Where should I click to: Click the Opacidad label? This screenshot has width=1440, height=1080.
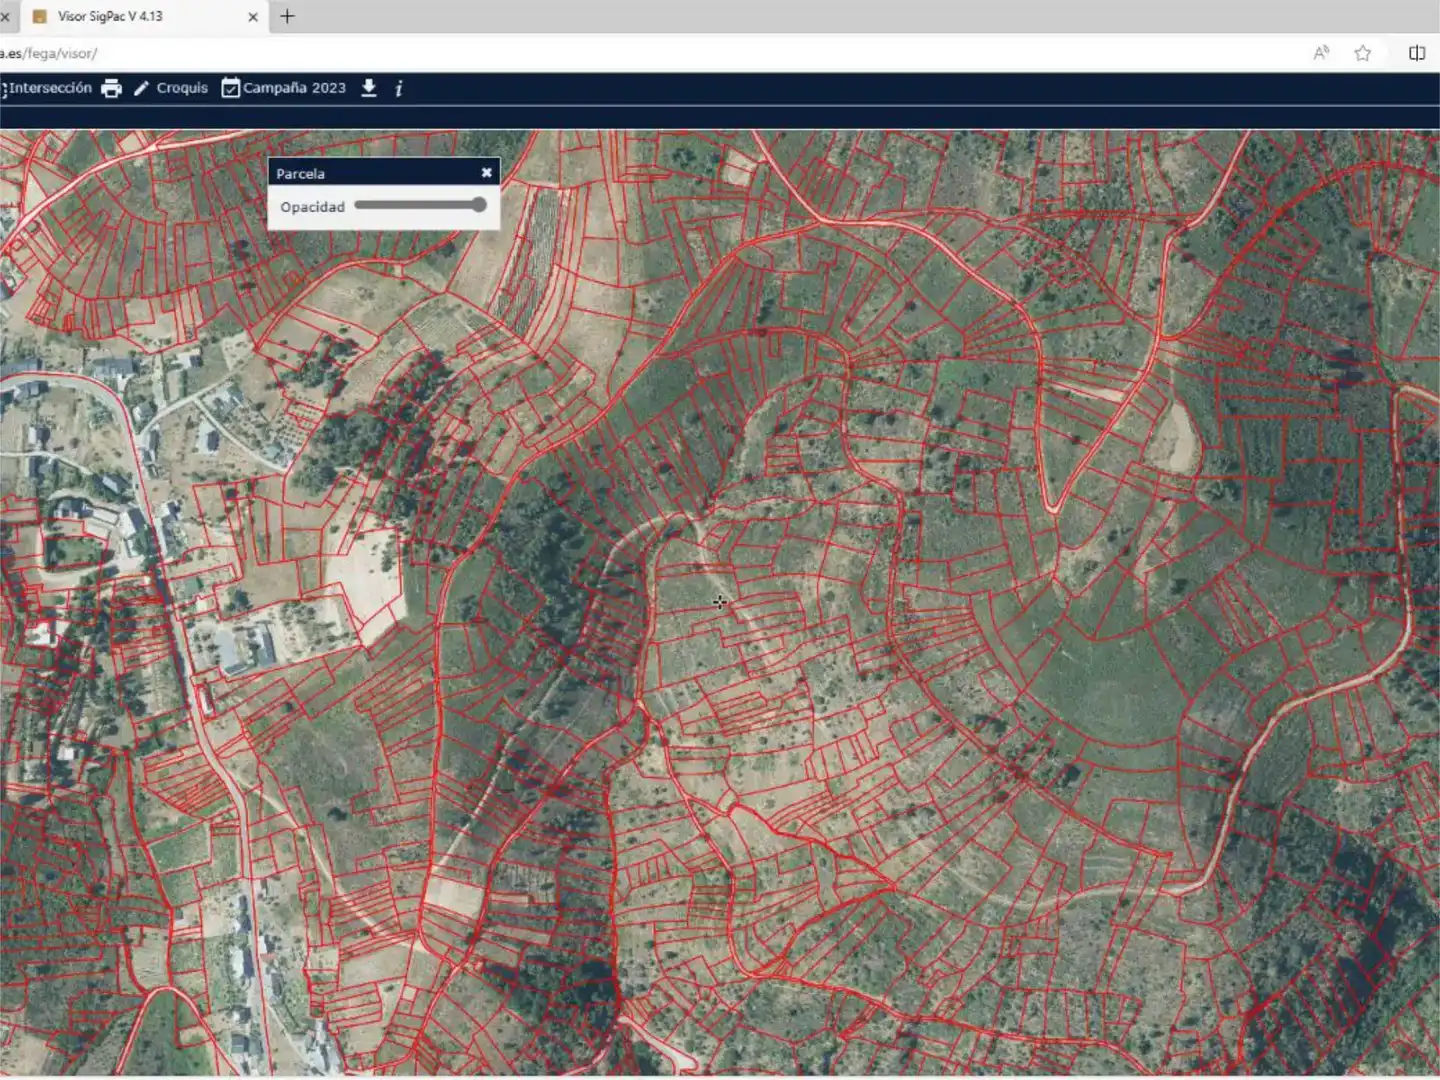tap(312, 207)
